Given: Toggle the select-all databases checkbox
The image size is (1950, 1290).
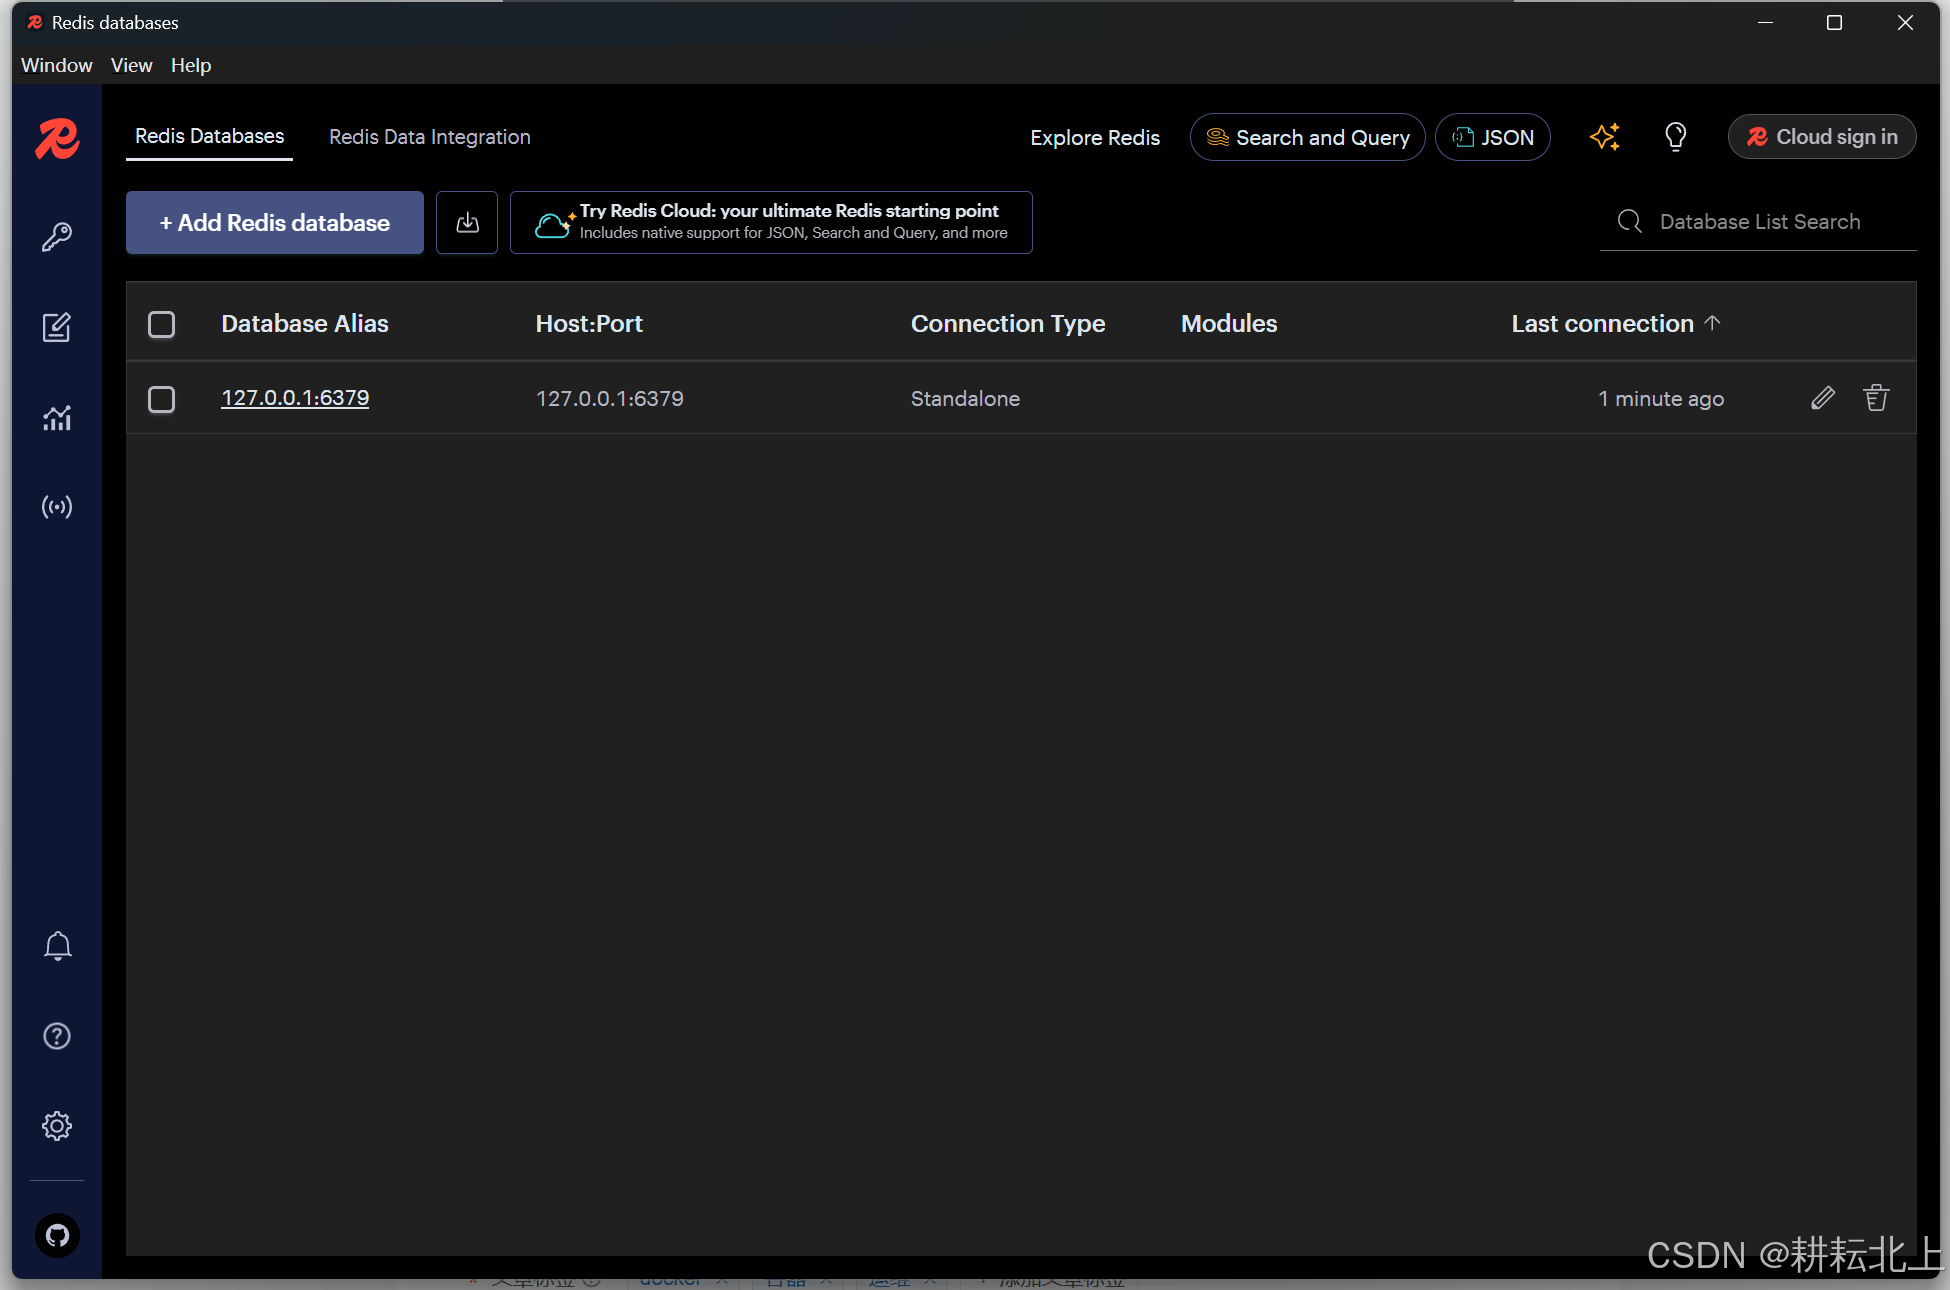Looking at the screenshot, I should click(161, 324).
